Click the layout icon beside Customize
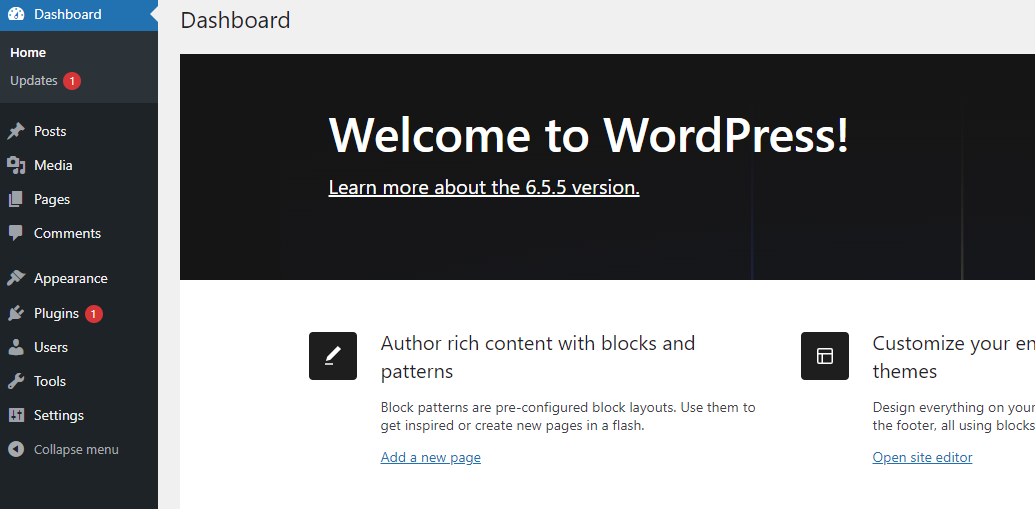Image resolution: width=1035 pixels, height=509 pixels. click(825, 356)
